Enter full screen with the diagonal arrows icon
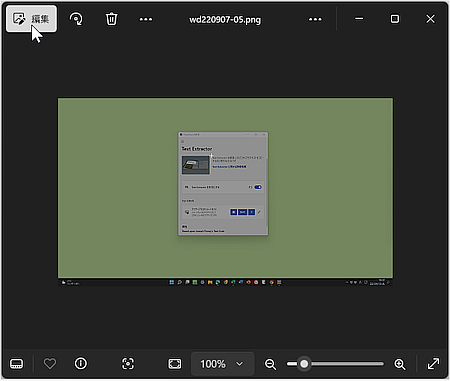This screenshot has height=381, width=450. pyautogui.click(x=433, y=363)
